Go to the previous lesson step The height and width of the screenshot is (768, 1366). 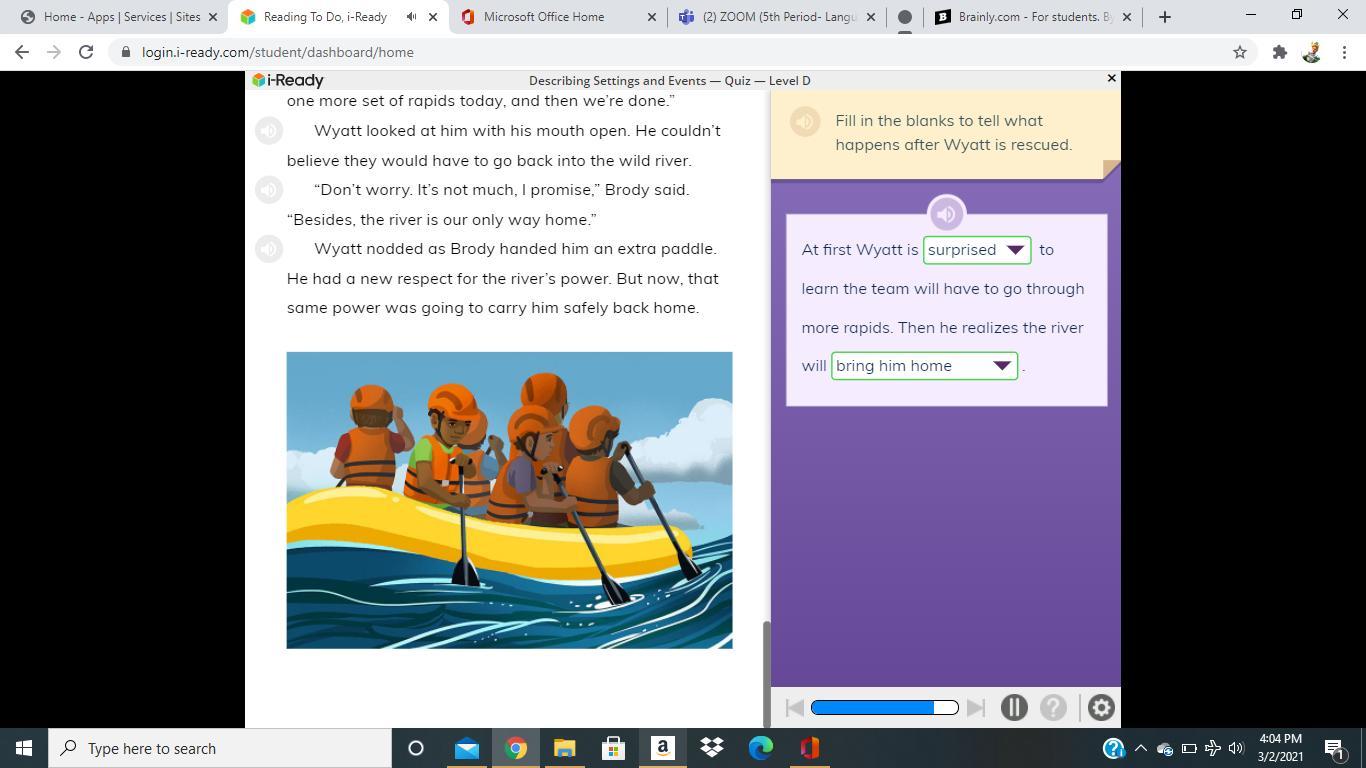(794, 707)
